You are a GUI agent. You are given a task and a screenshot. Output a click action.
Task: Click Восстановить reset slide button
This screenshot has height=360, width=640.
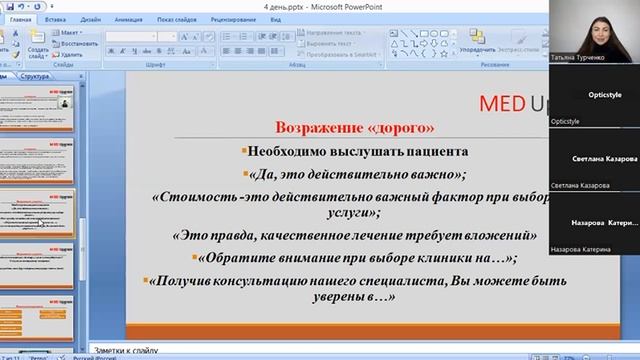[76, 44]
